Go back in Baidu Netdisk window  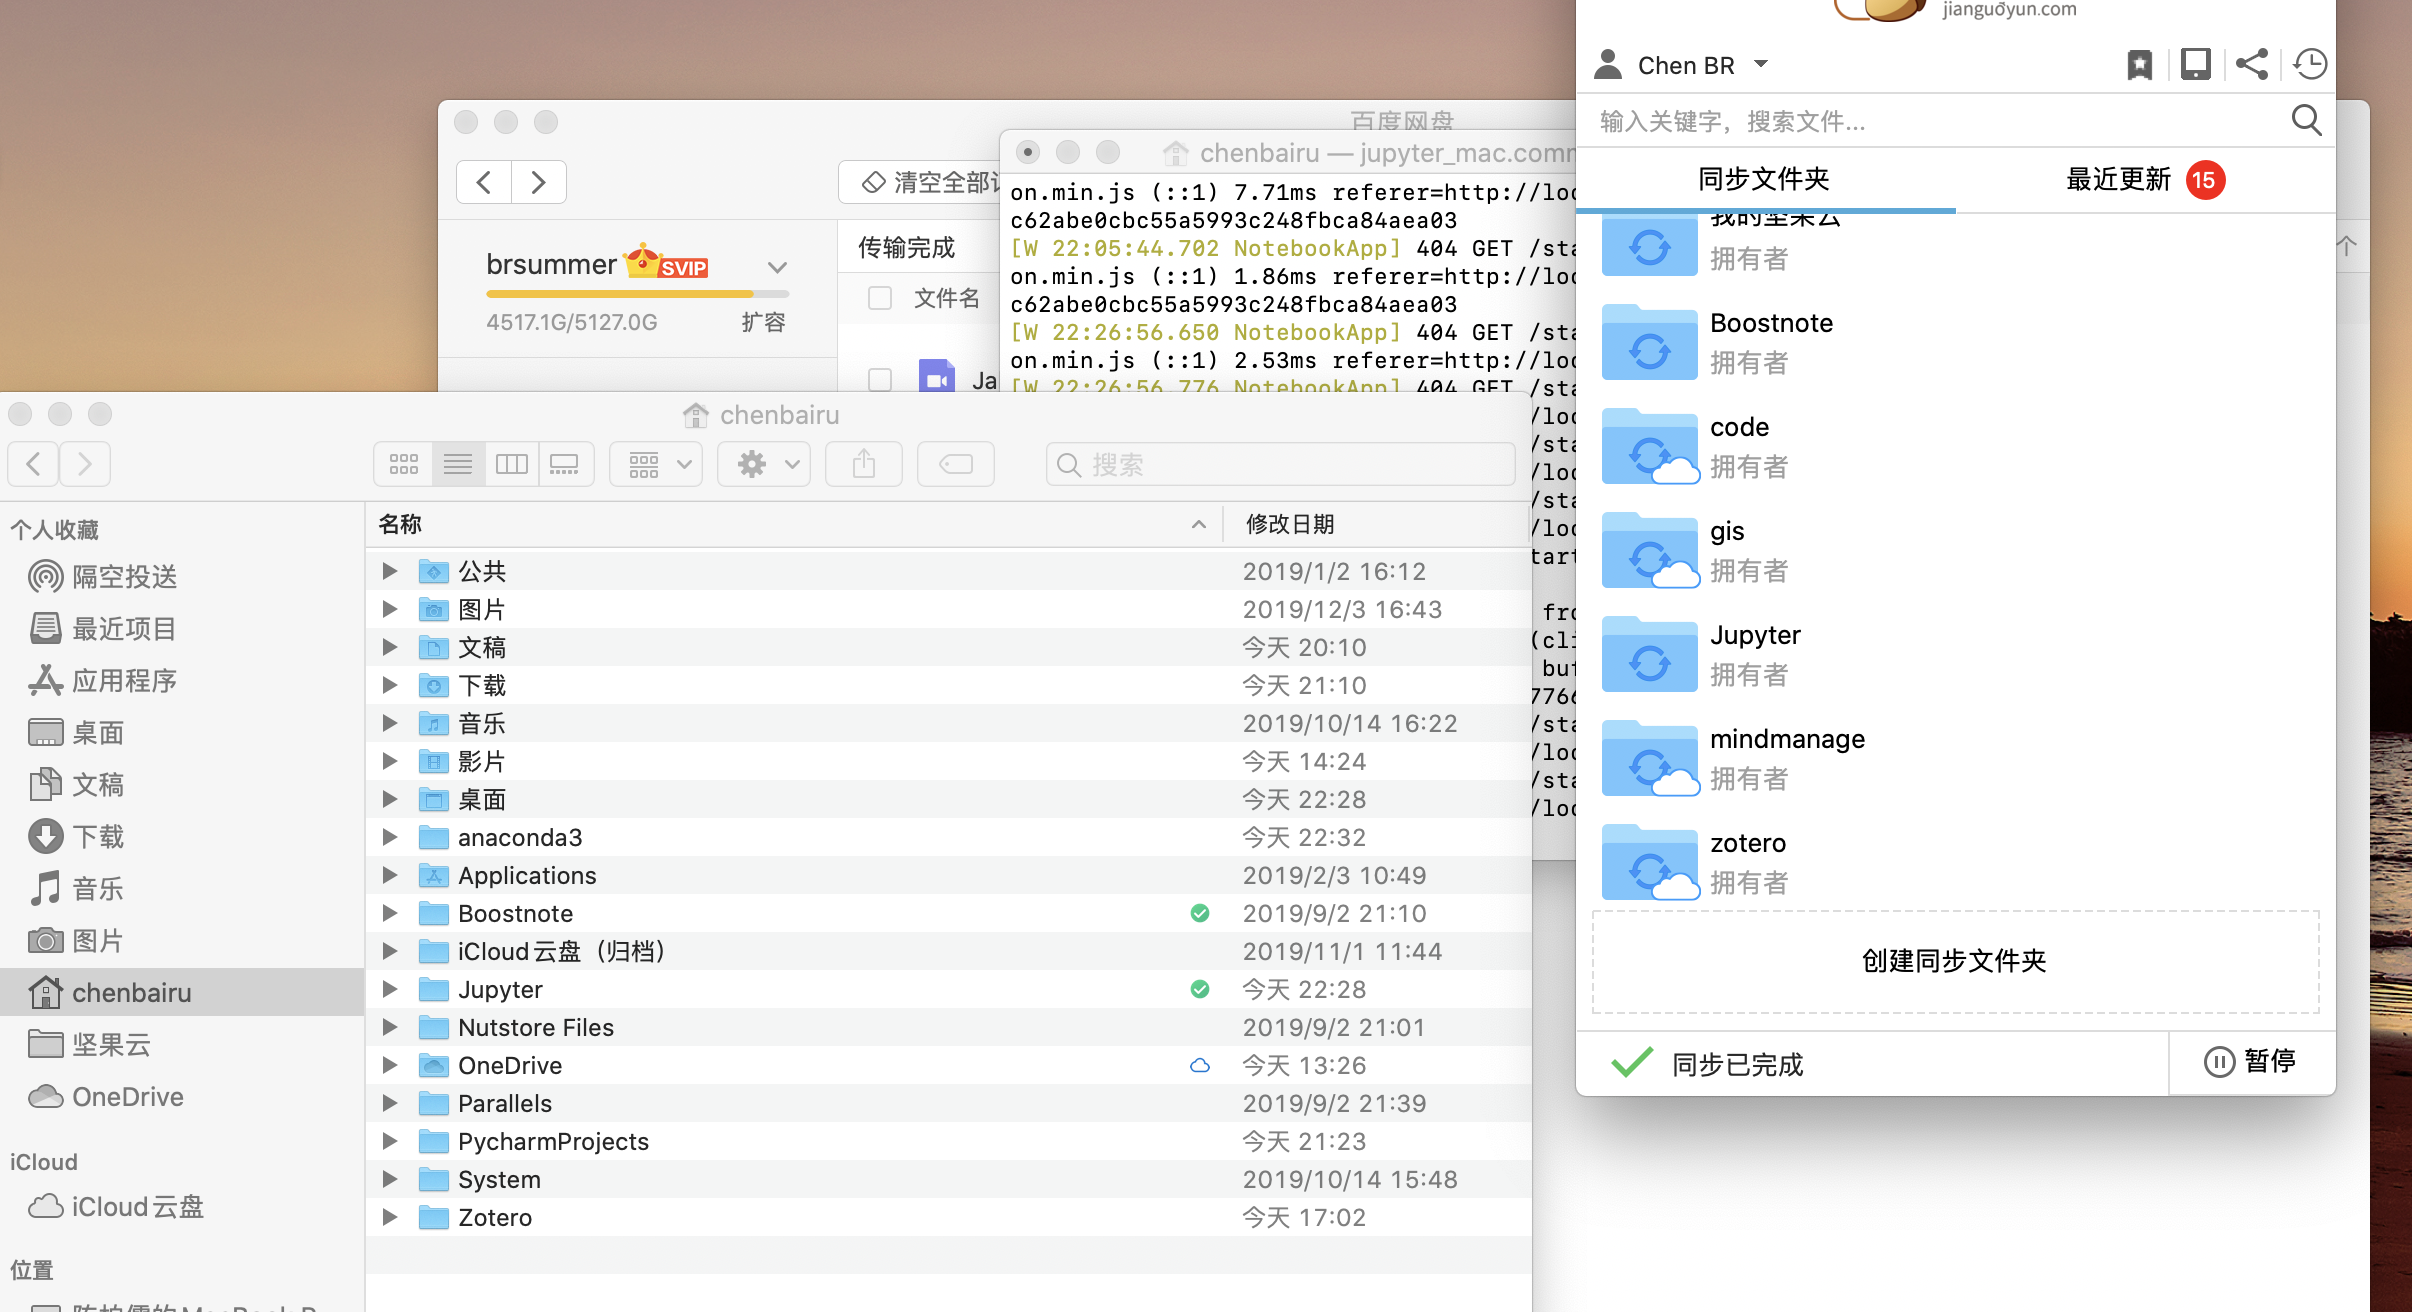[484, 182]
